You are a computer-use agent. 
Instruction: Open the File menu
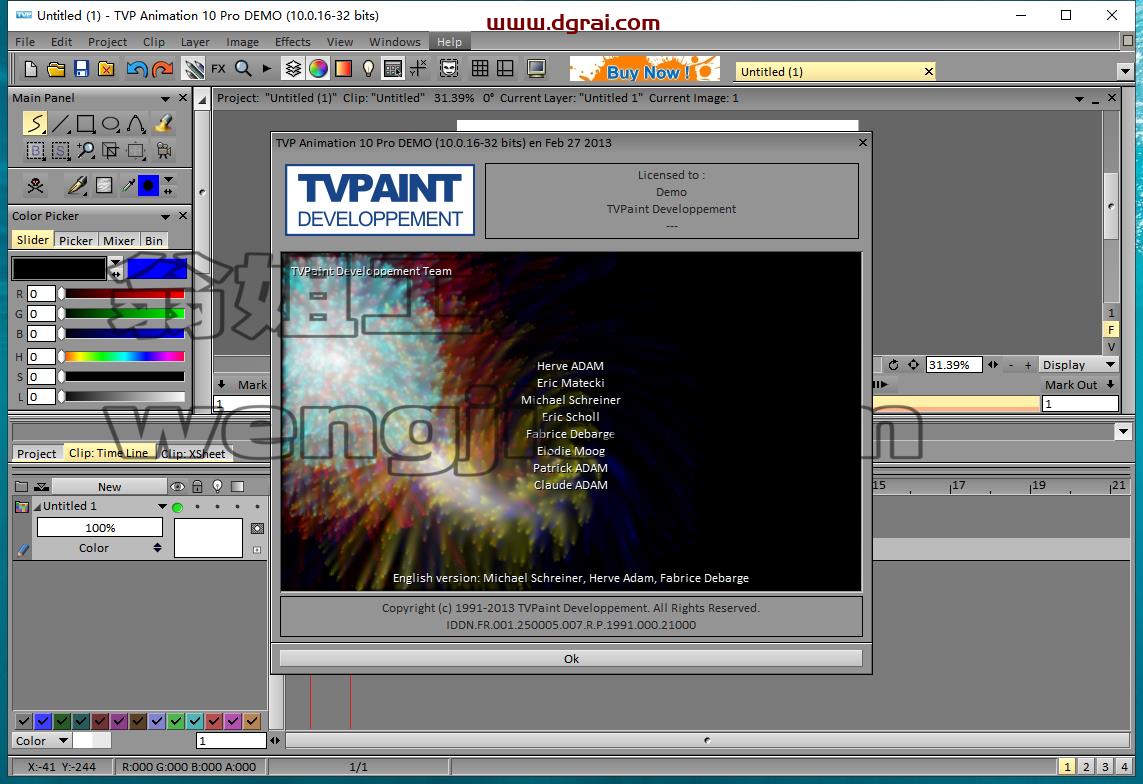[x=25, y=42]
